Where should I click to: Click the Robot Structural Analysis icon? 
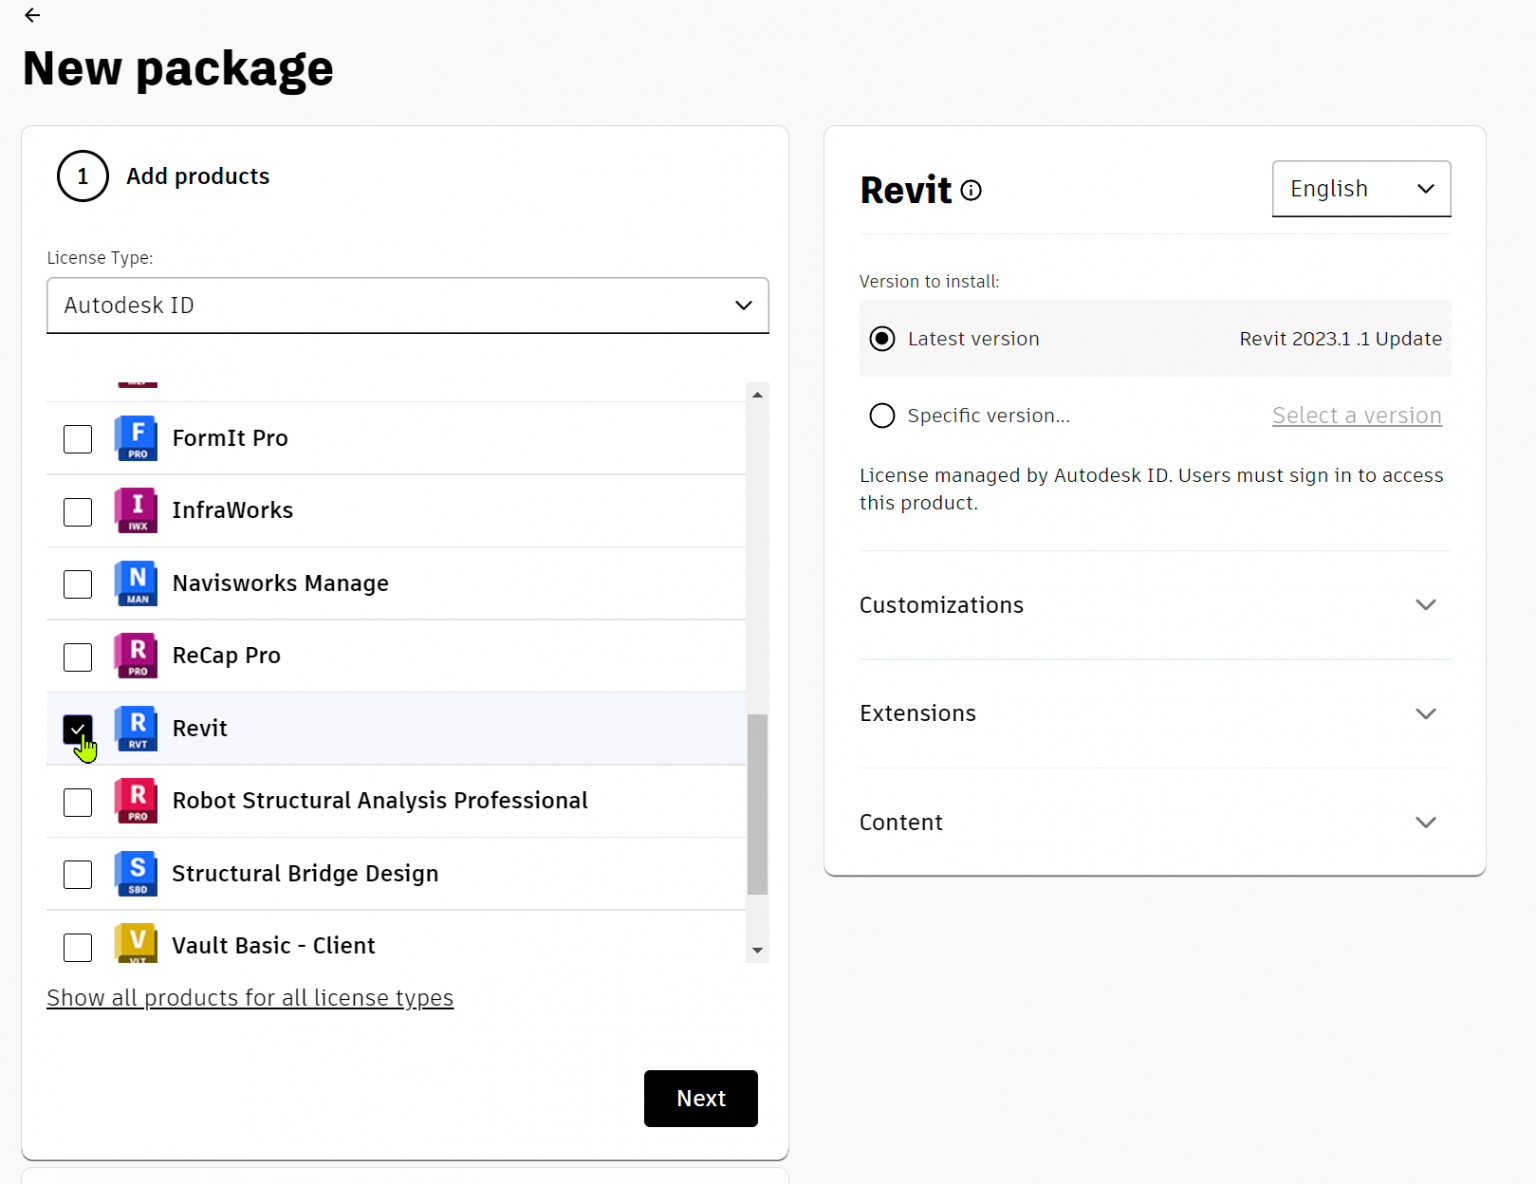(x=136, y=801)
